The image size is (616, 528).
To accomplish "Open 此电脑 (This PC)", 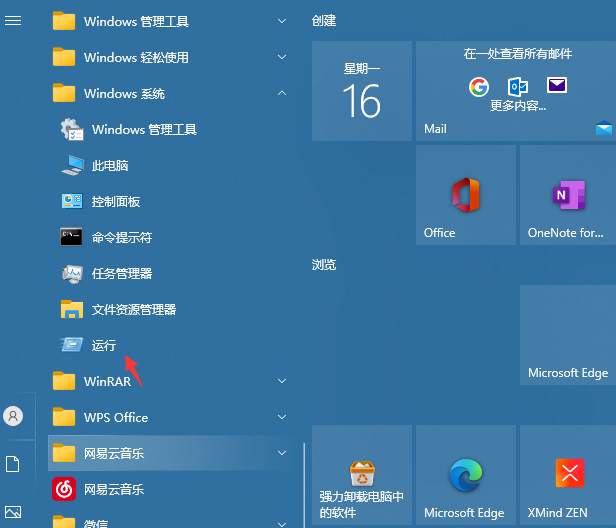I will click(109, 165).
